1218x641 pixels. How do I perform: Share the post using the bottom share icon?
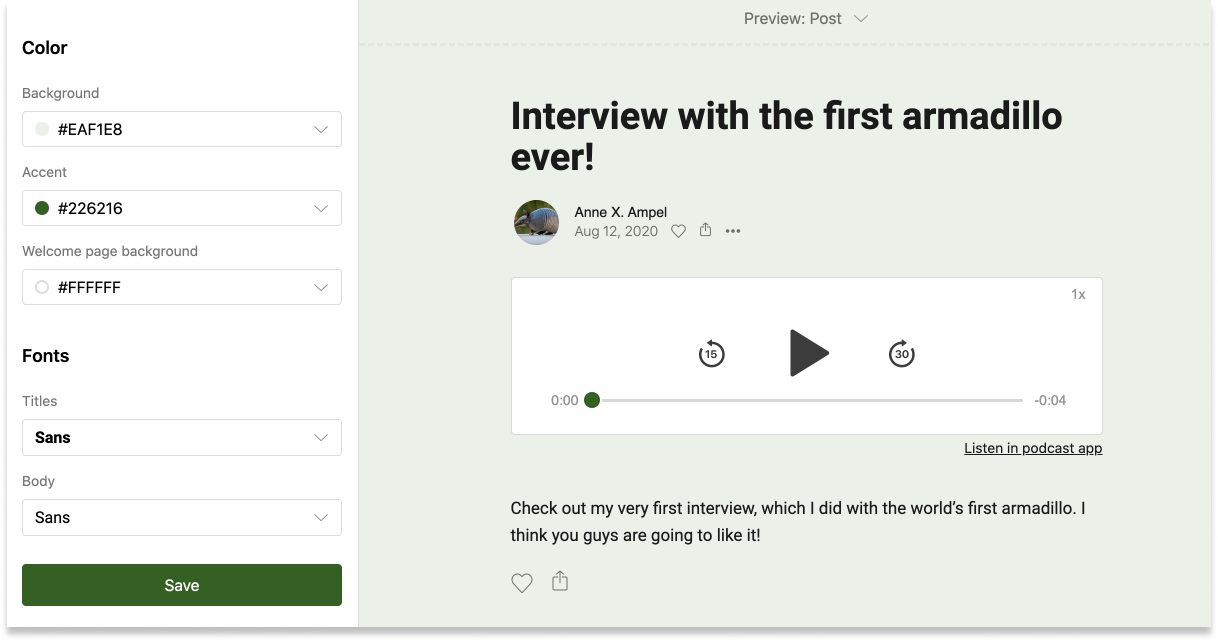560,580
